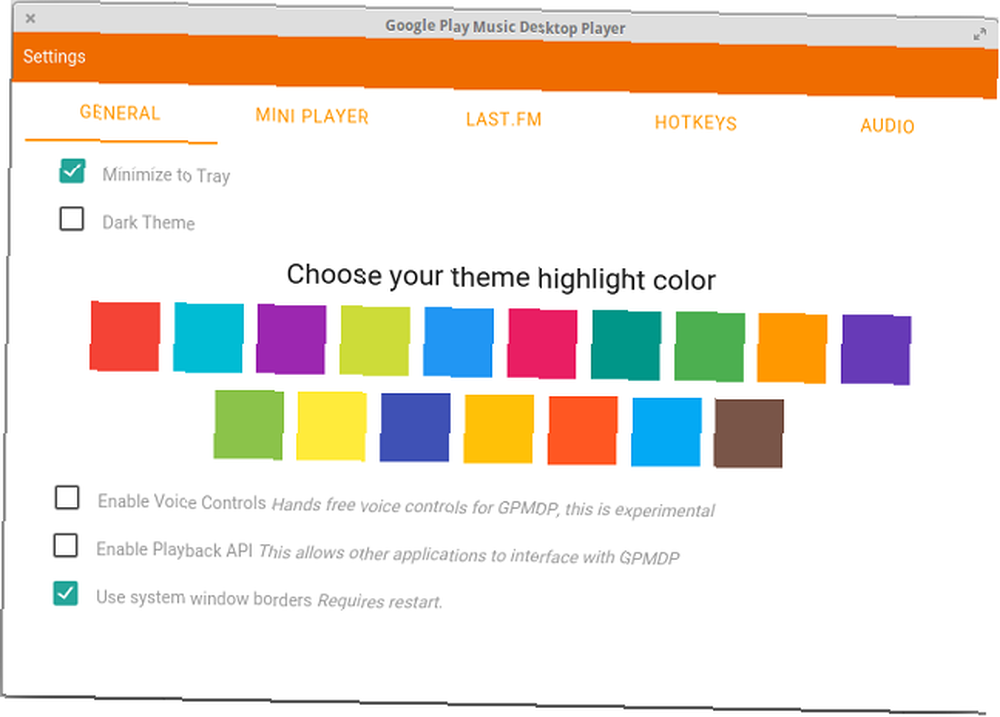Choose the brown highlight color swatch
The height and width of the screenshot is (717, 1000).
pos(749,434)
